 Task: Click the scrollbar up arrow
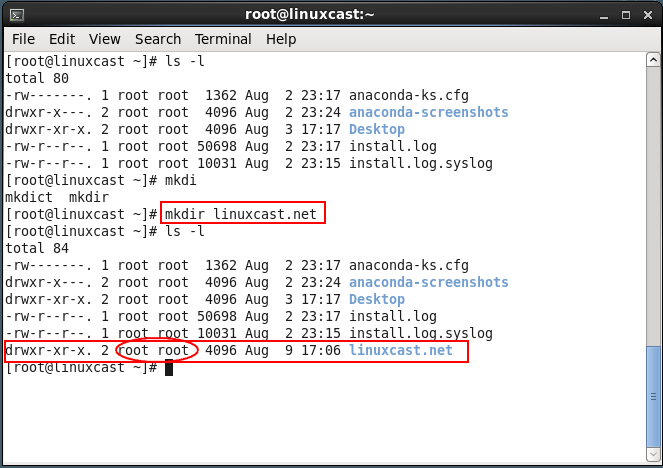pyautogui.click(x=653, y=60)
